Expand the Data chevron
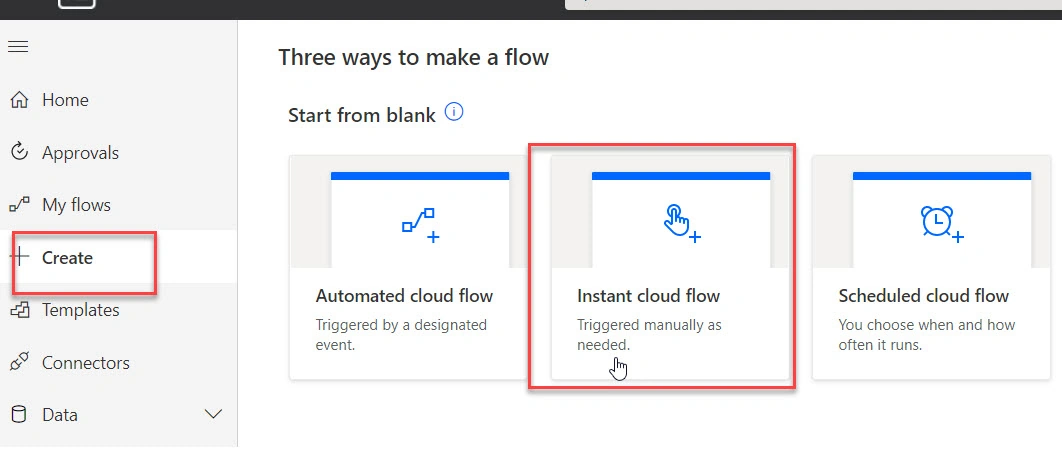 pyautogui.click(x=213, y=414)
